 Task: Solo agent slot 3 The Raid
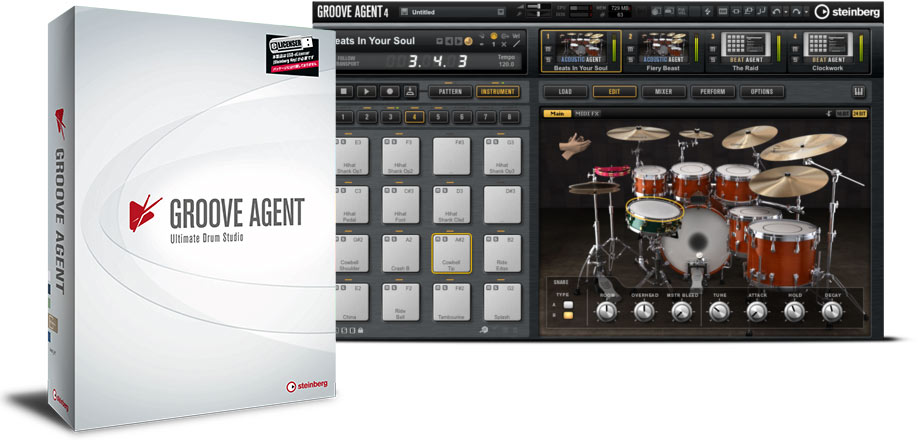(713, 60)
